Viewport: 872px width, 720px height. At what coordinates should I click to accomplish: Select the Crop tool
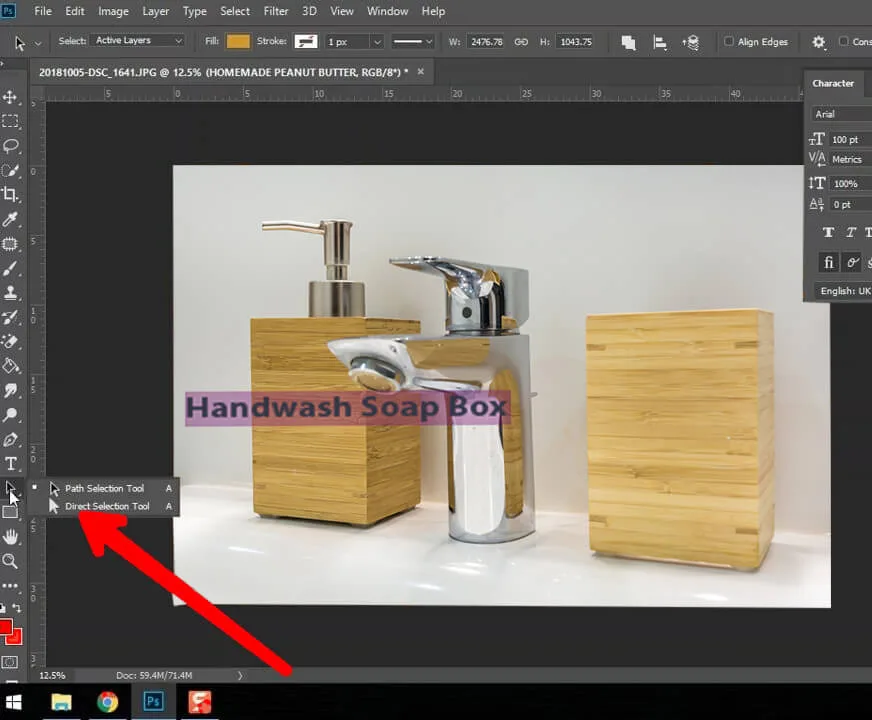coord(12,194)
